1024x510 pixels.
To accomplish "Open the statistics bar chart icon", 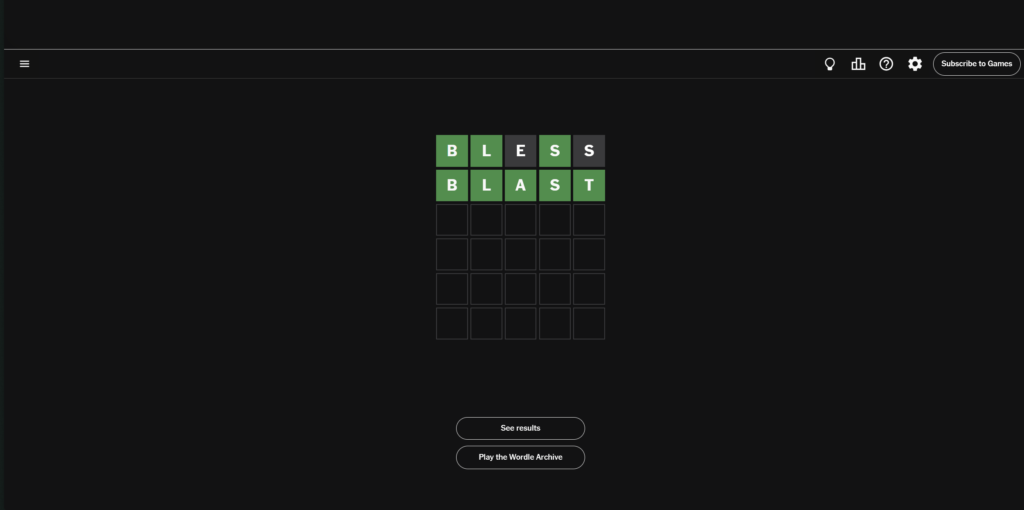I will pos(858,64).
